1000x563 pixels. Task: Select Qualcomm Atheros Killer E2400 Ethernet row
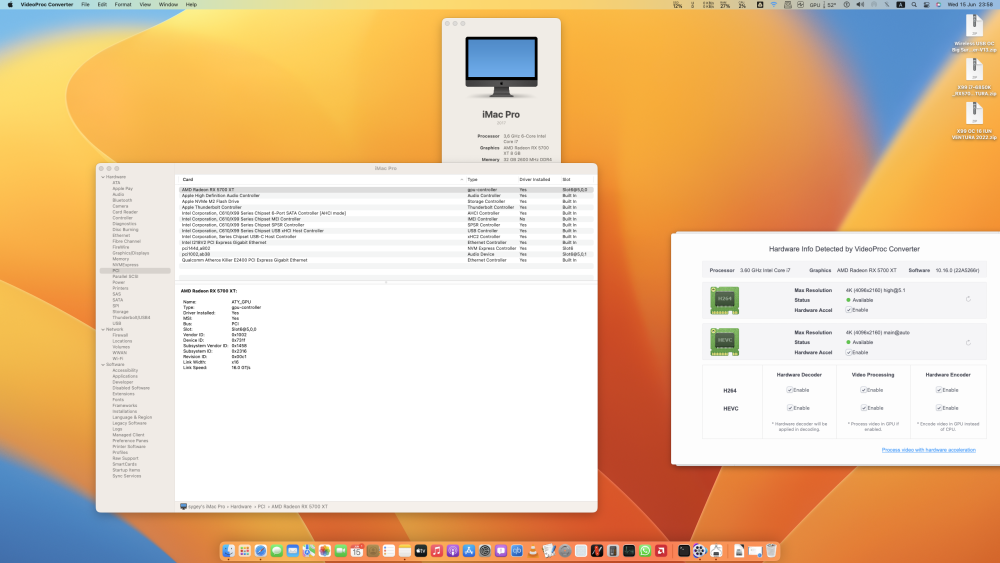coord(386,260)
